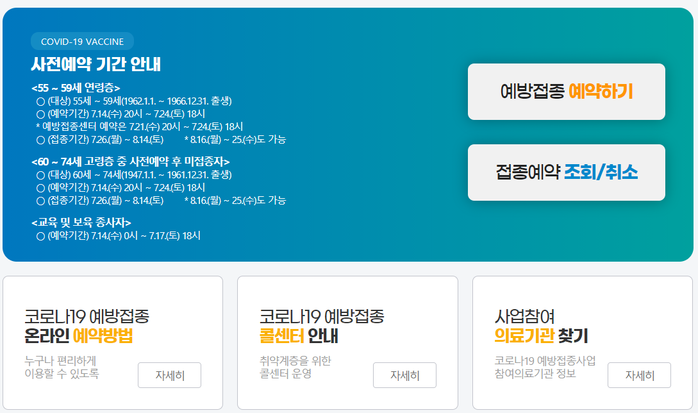Click the 예방접종 예약하기 button
Viewport: 698px width, 413px height.
pos(566,92)
